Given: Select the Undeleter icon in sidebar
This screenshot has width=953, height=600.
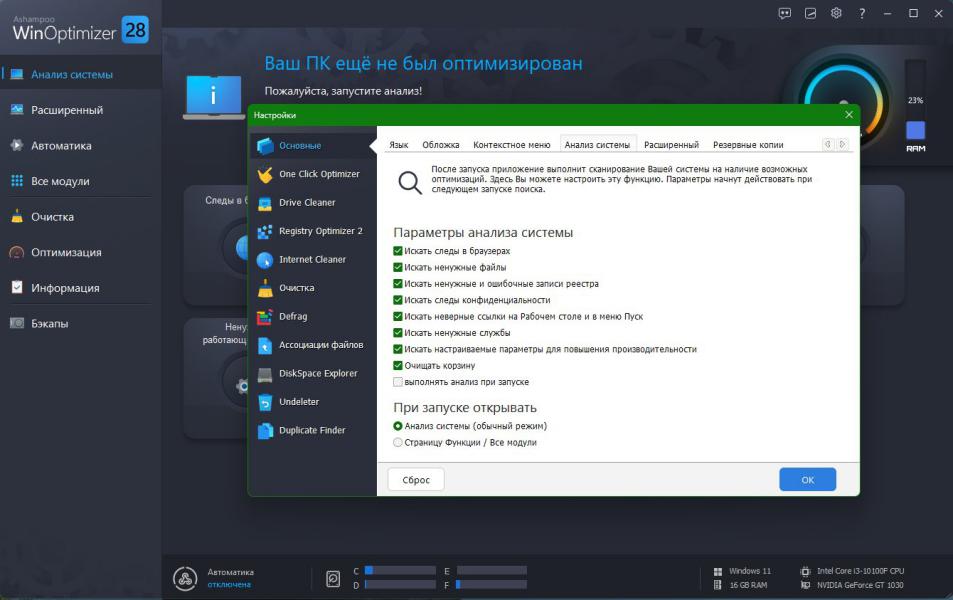Looking at the screenshot, I should (x=264, y=402).
